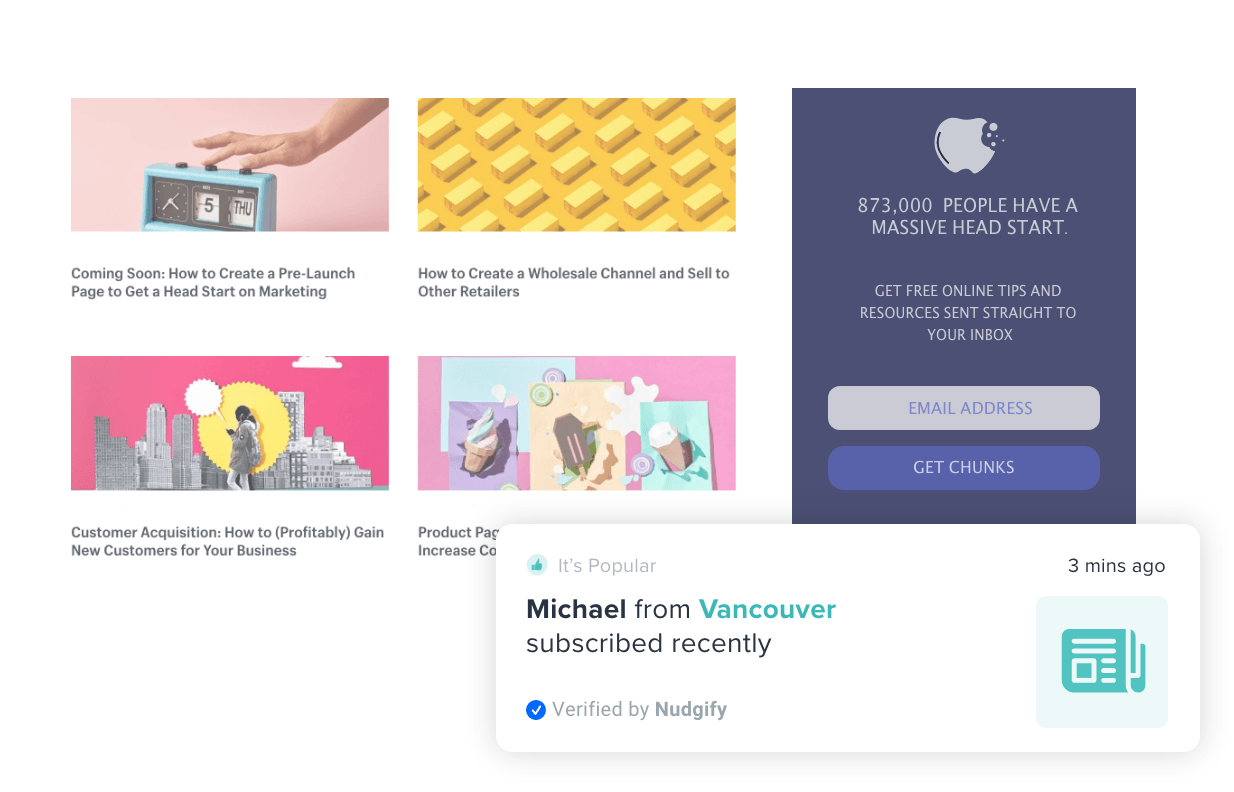Viewport: 1234px width, 792px height.
Task: Open the yellow boxes wholesale article image
Action: [x=577, y=165]
